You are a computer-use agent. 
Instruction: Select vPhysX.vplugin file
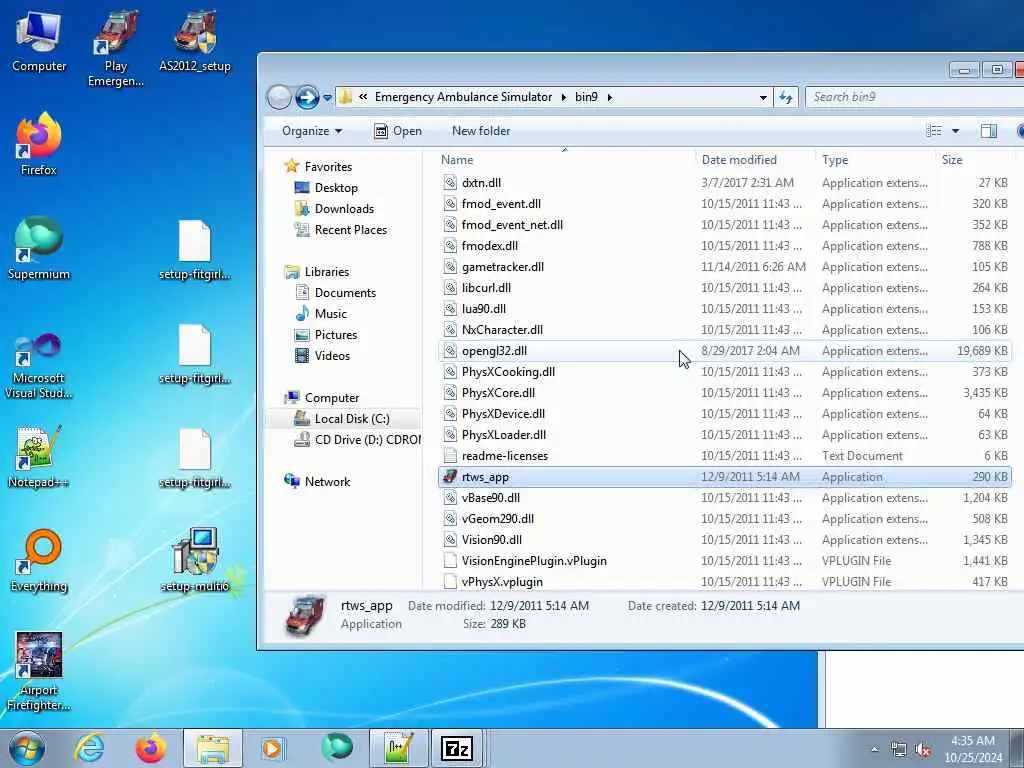[x=725, y=581]
